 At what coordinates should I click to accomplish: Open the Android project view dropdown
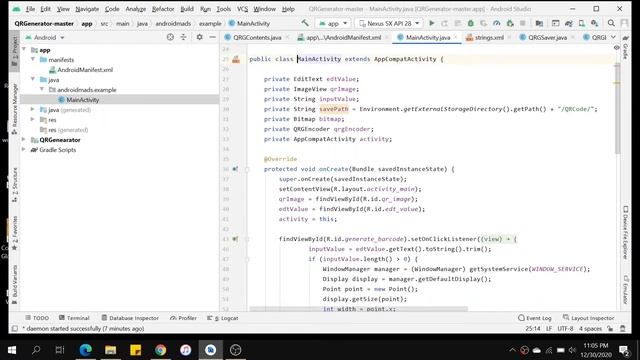45,37
